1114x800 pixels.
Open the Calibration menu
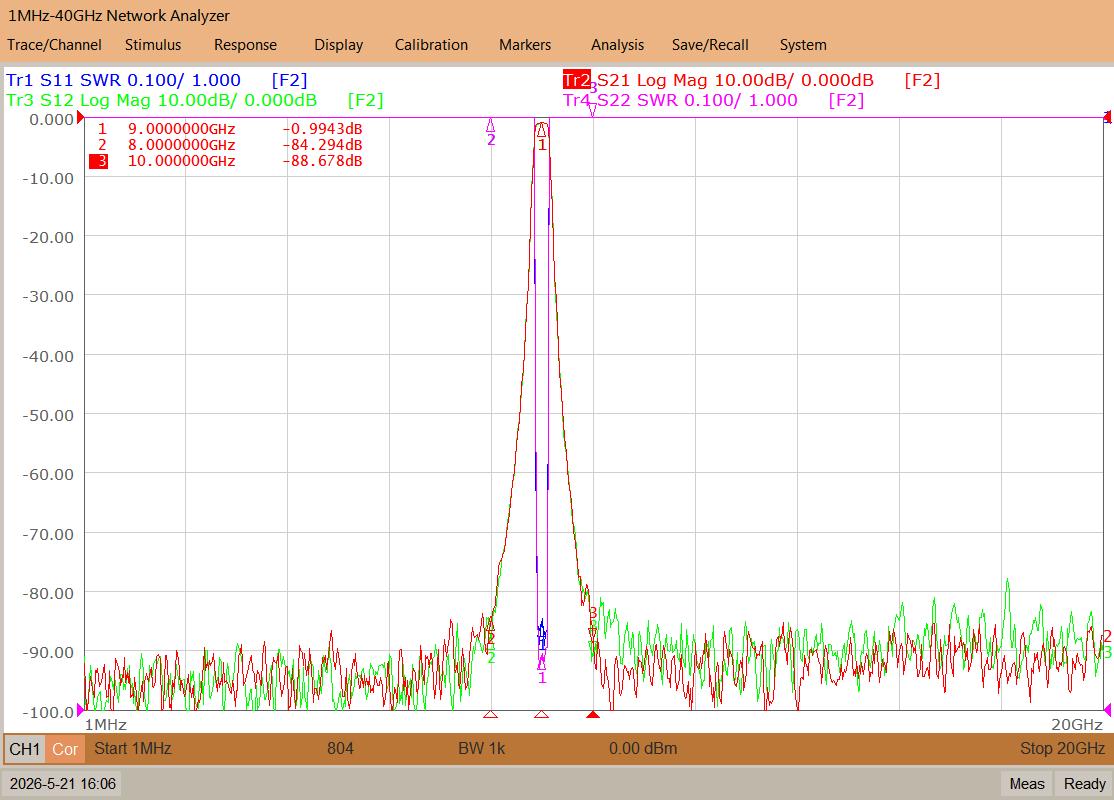(x=431, y=45)
